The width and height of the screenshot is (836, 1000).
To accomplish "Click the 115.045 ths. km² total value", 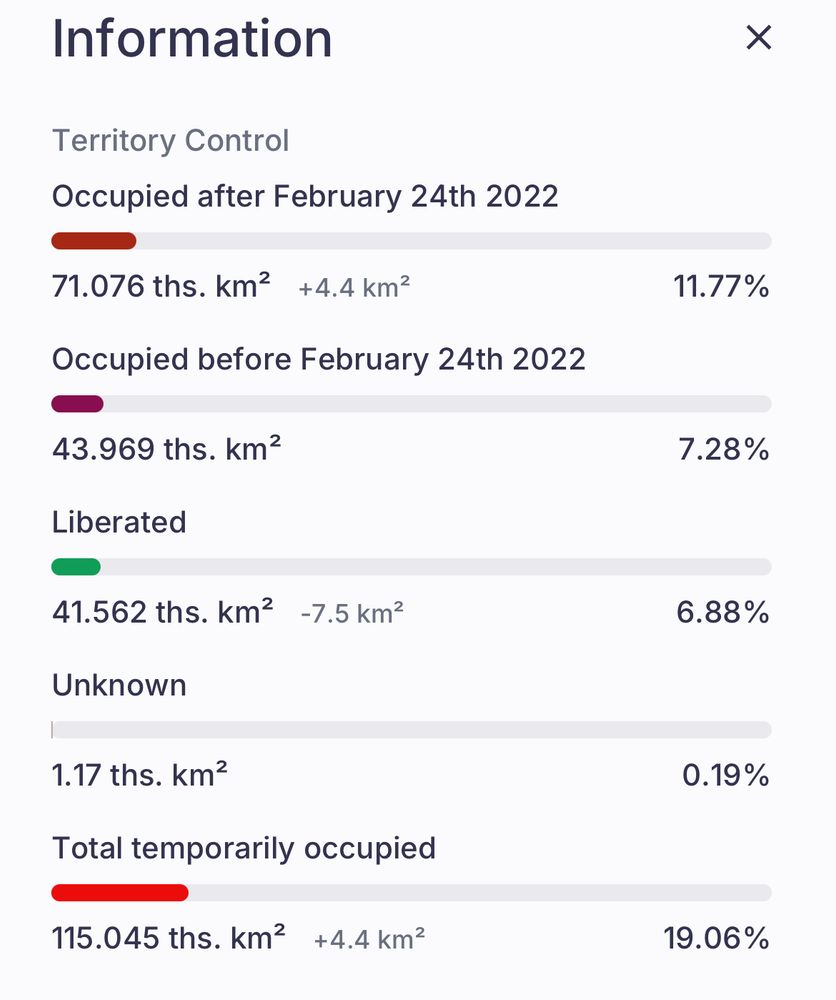I will tap(168, 939).
